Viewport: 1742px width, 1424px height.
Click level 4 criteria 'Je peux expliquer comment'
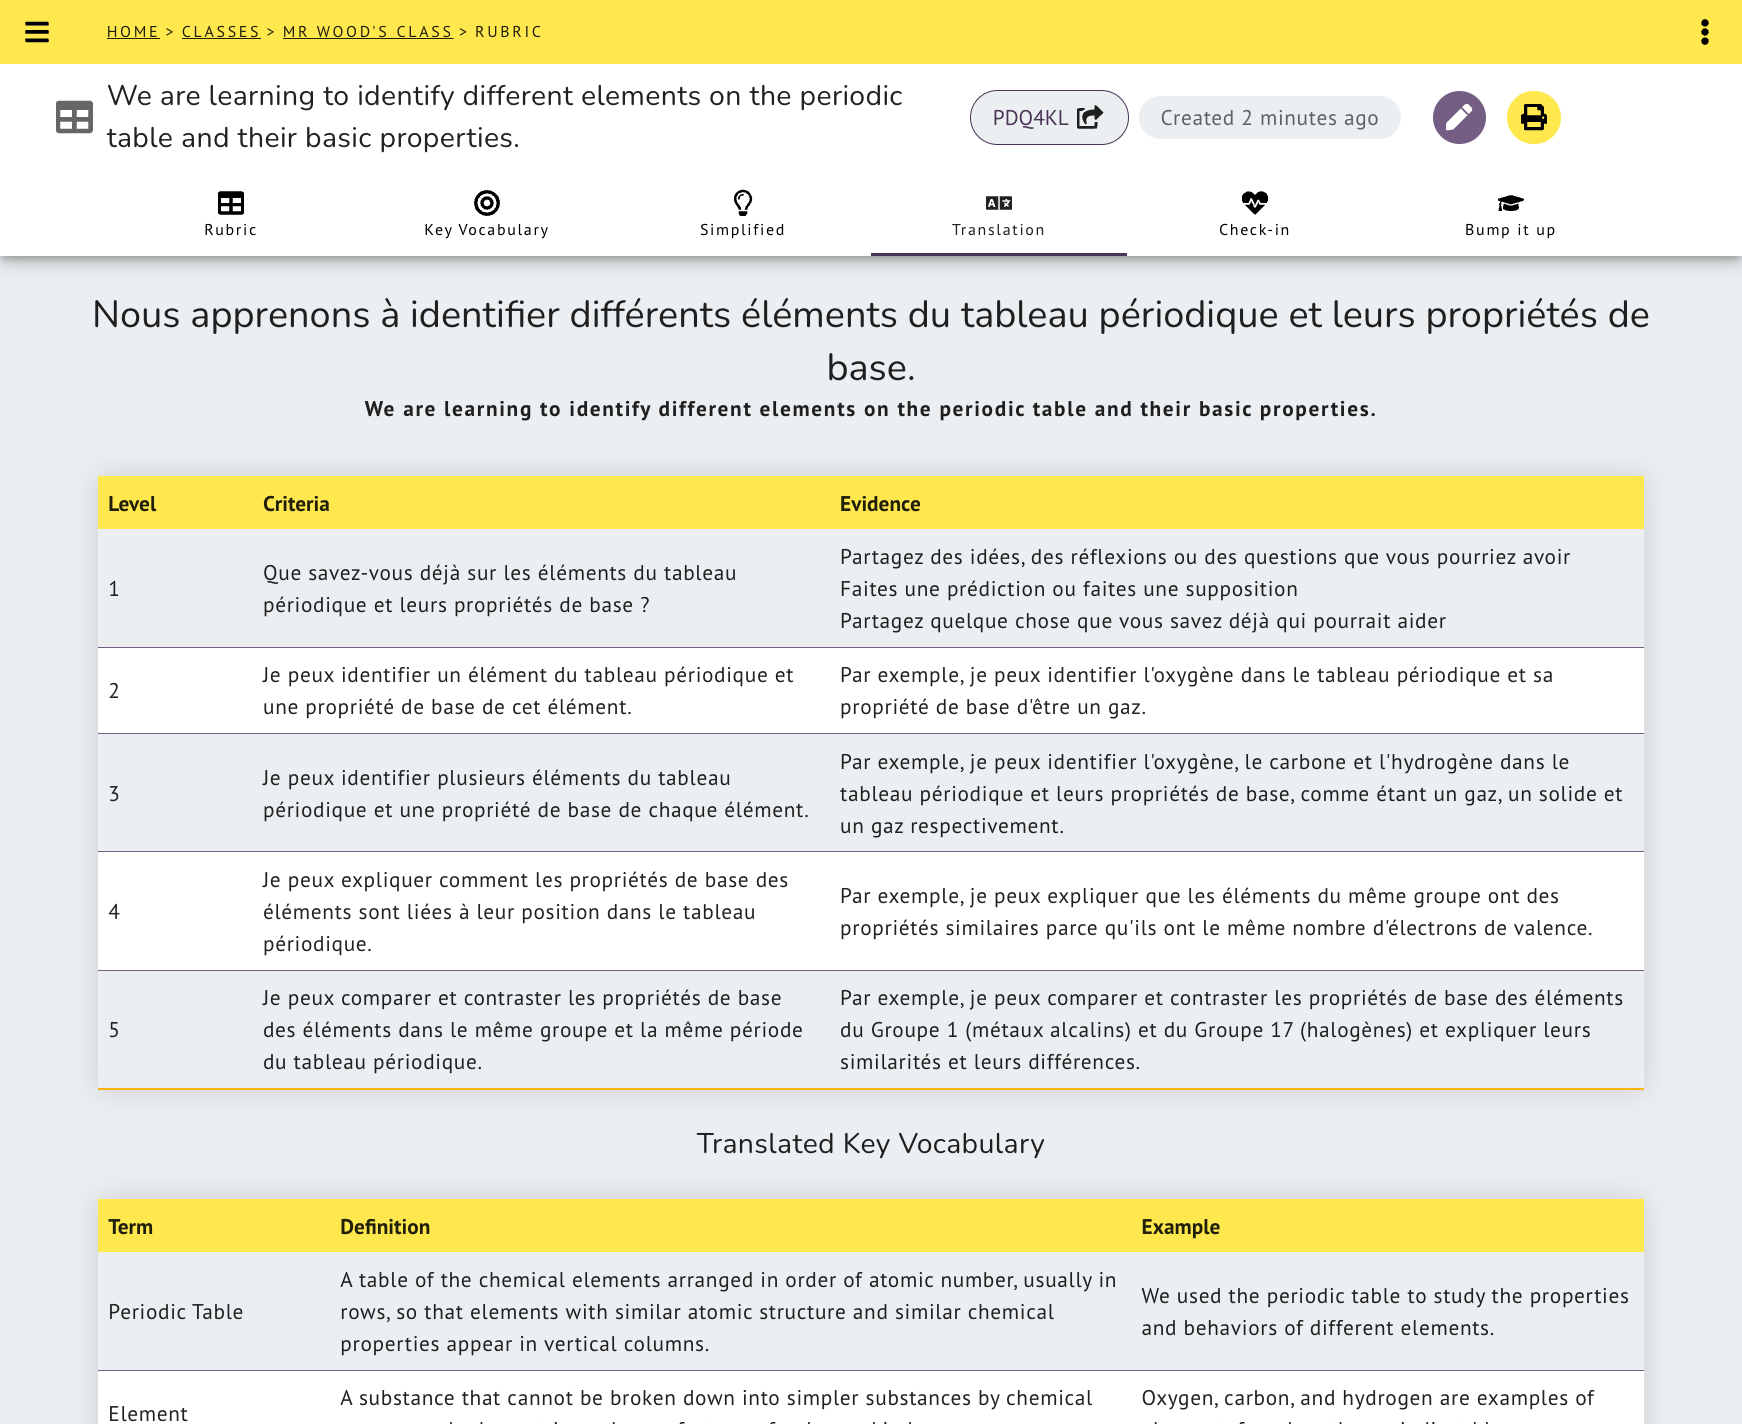(x=526, y=912)
